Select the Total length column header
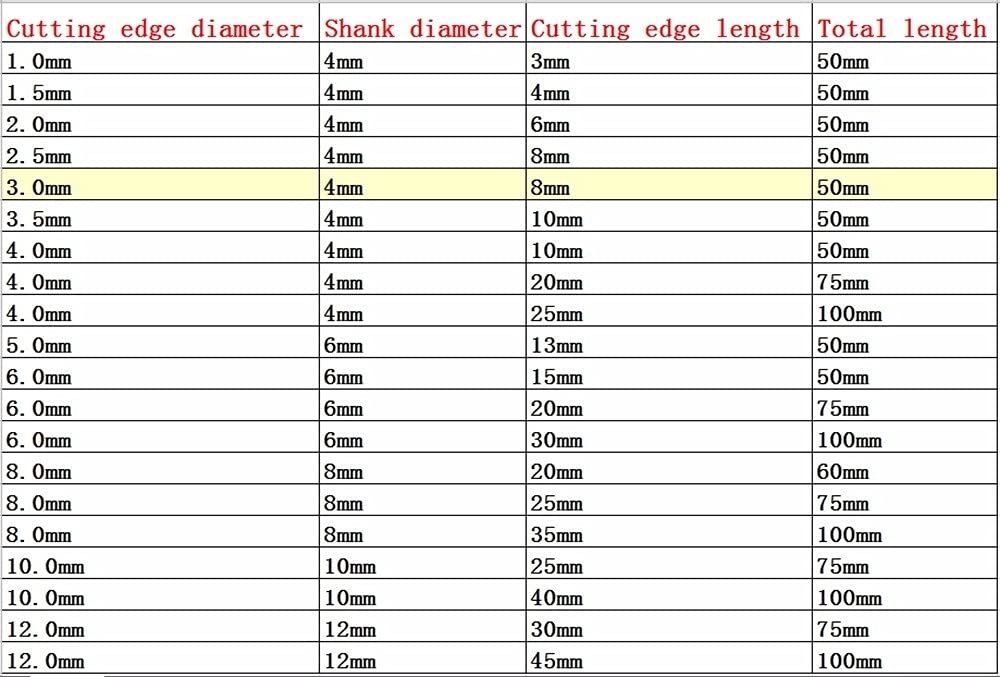This screenshot has width=1000, height=677. pyautogui.click(x=902, y=29)
